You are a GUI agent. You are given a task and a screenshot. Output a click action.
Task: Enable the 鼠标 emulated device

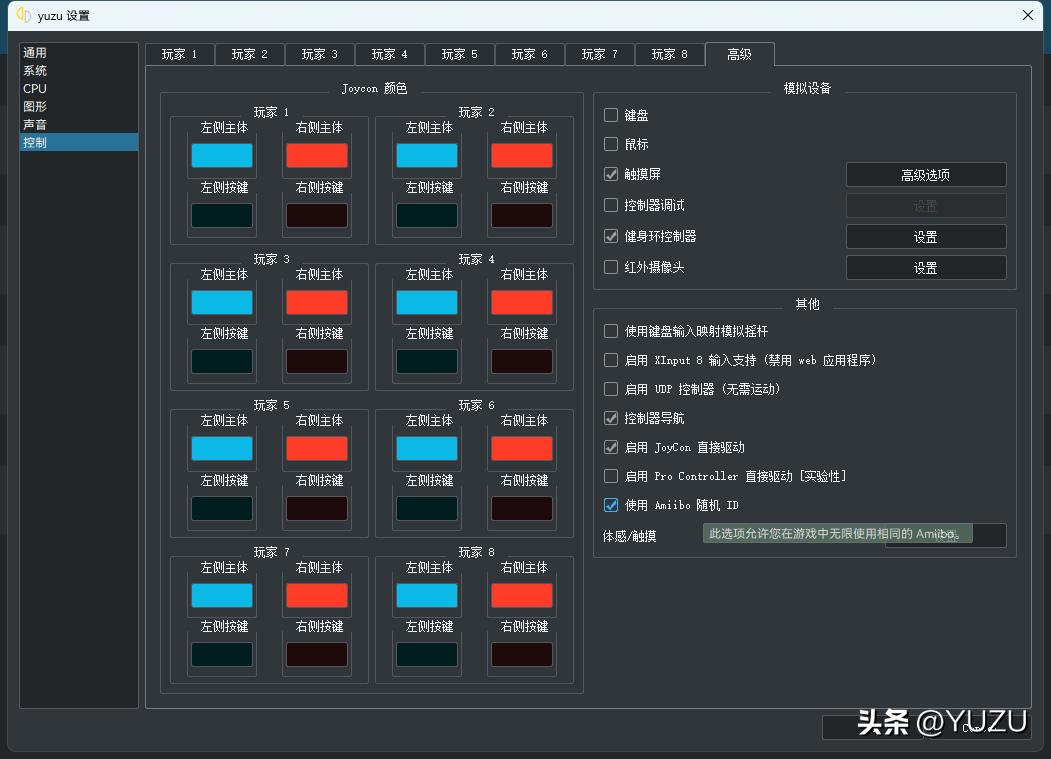(x=610, y=144)
